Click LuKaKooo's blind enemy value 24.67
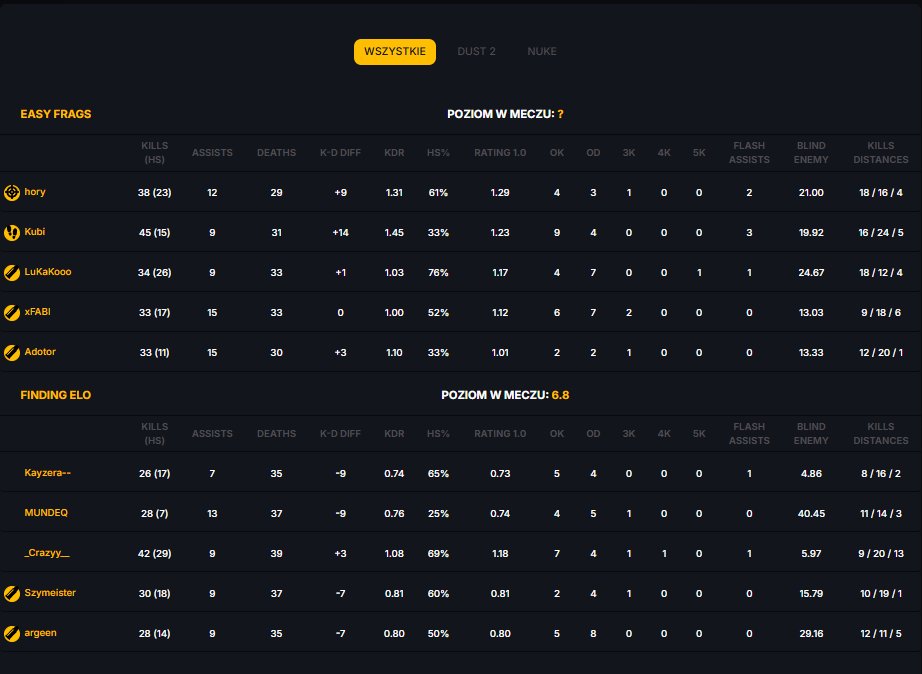Image resolution: width=922 pixels, height=674 pixels. pos(811,273)
